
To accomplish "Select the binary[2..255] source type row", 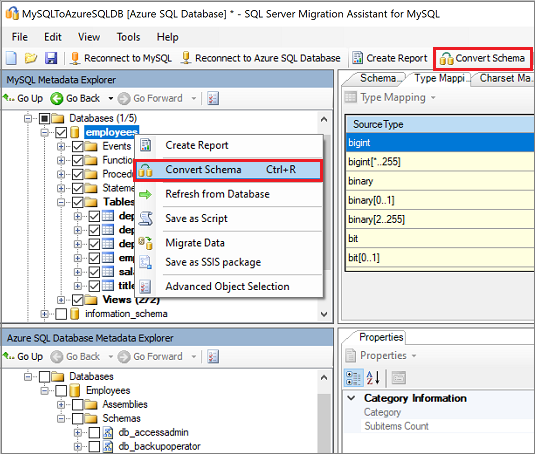I will (x=440, y=219).
